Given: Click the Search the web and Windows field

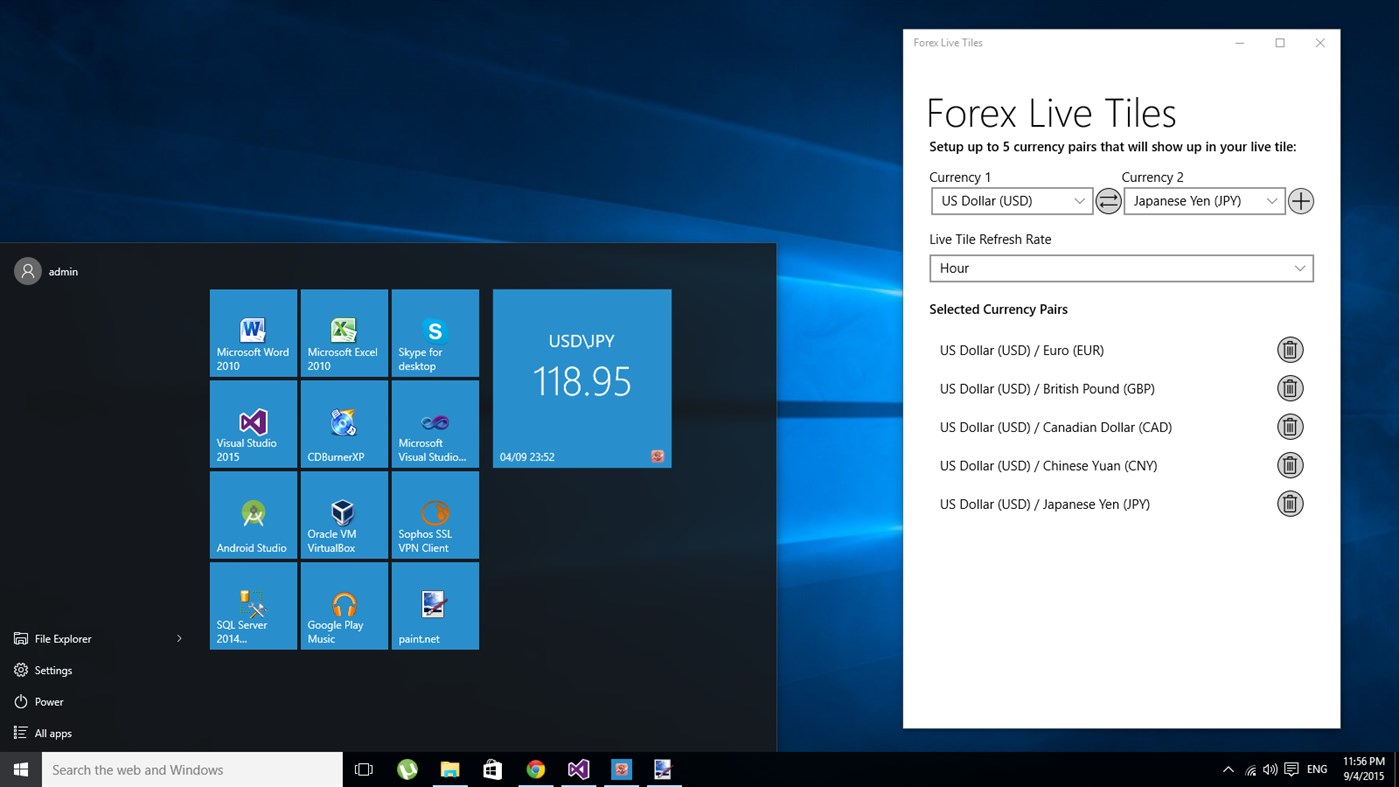Looking at the screenshot, I should click(x=190, y=770).
